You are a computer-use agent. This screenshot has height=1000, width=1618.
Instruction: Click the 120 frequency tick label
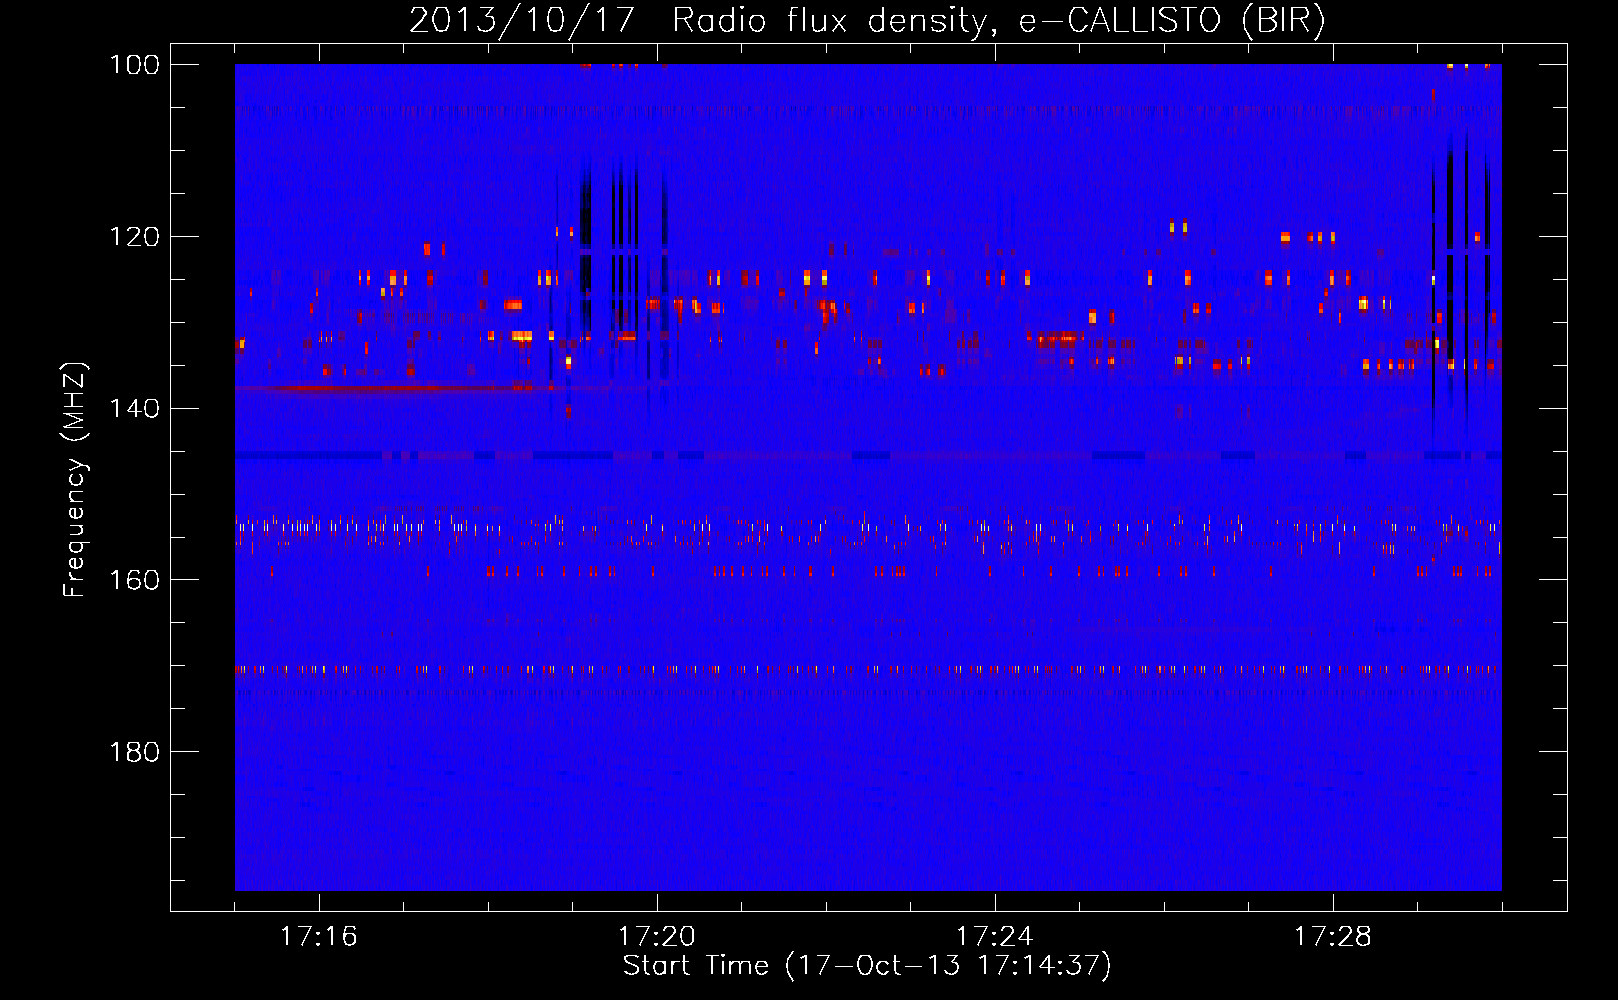pyautogui.click(x=135, y=236)
